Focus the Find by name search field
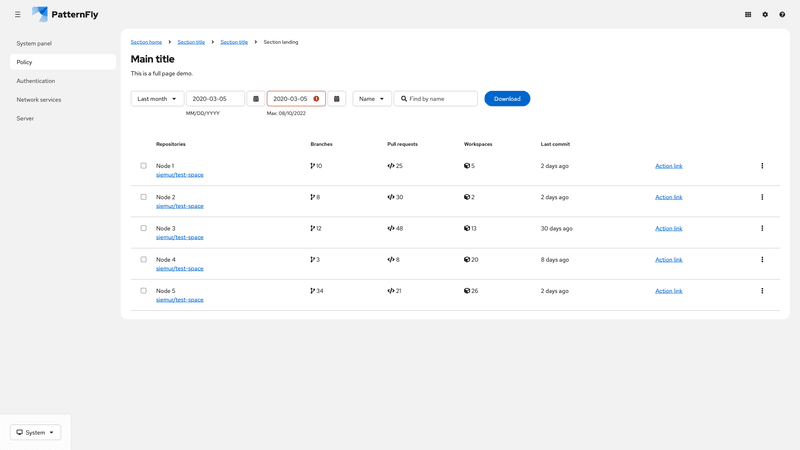 436,98
